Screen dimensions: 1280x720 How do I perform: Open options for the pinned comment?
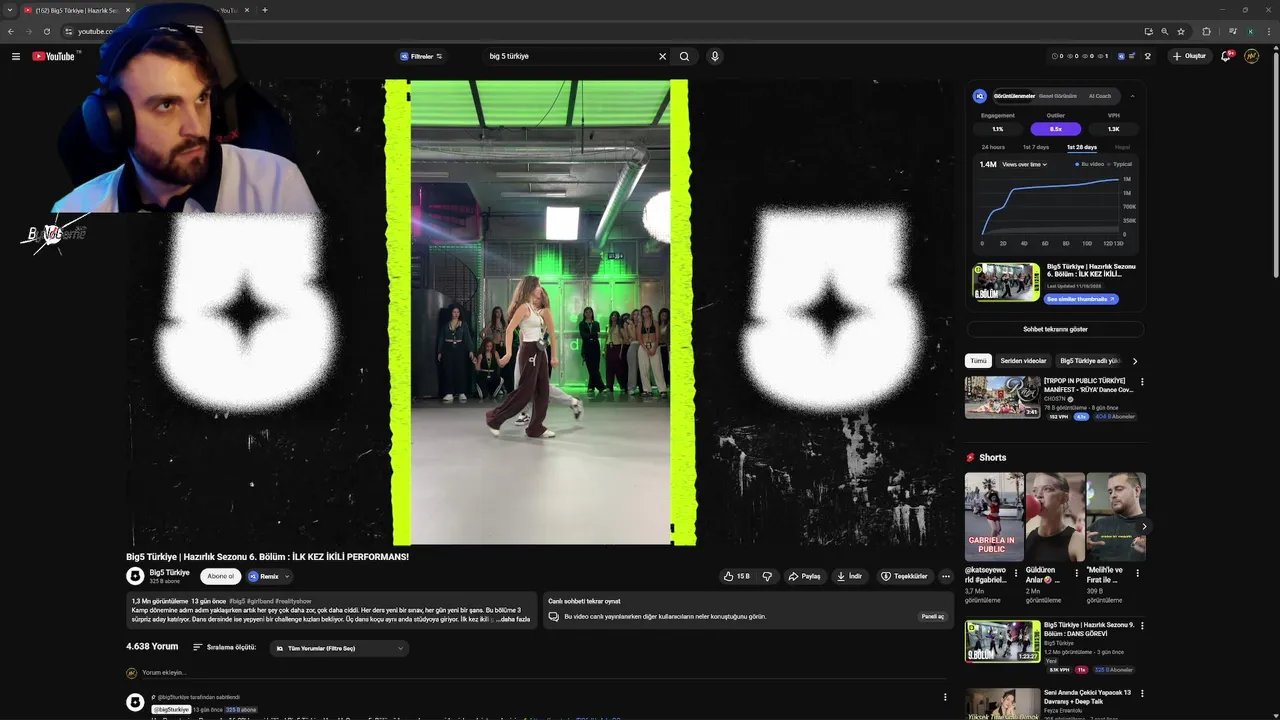point(945,697)
